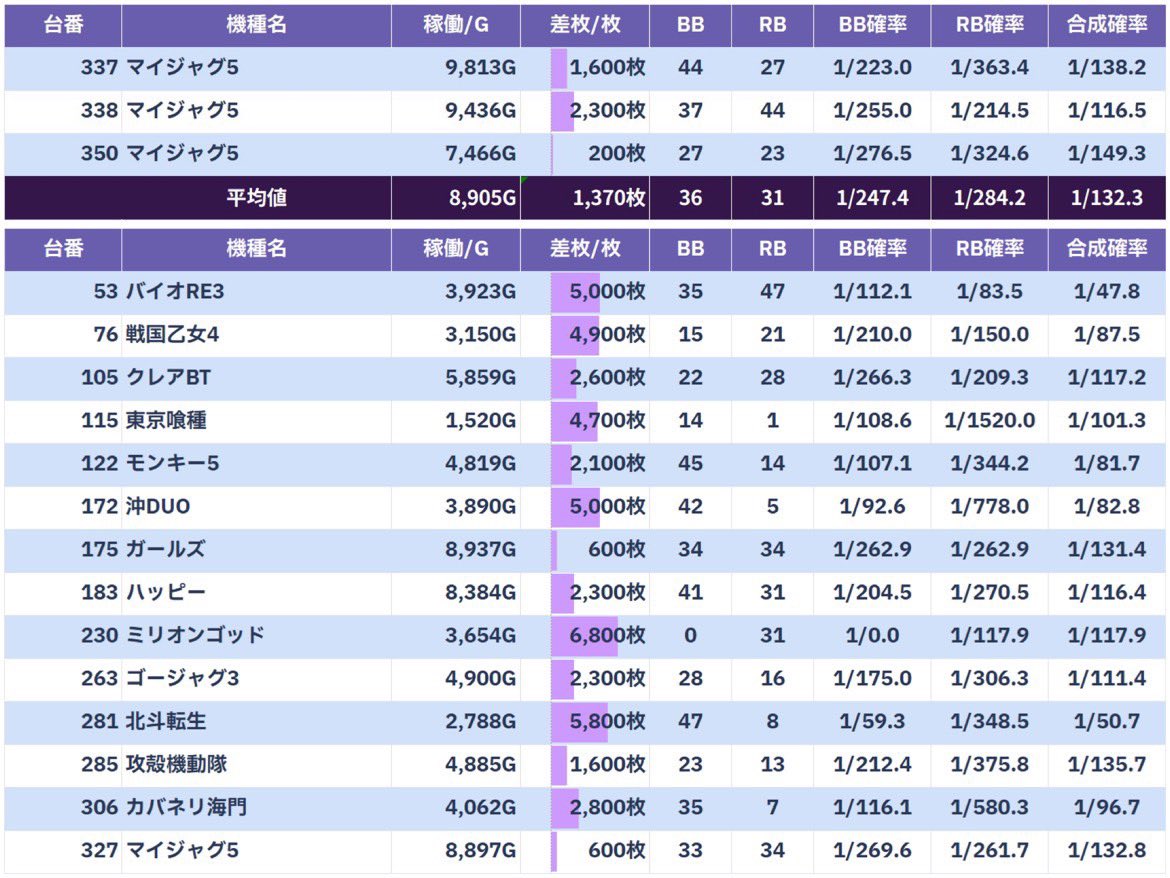Screen dimensions: 1170x878
Task: Select machine バイオRE3
Action: pos(175,292)
